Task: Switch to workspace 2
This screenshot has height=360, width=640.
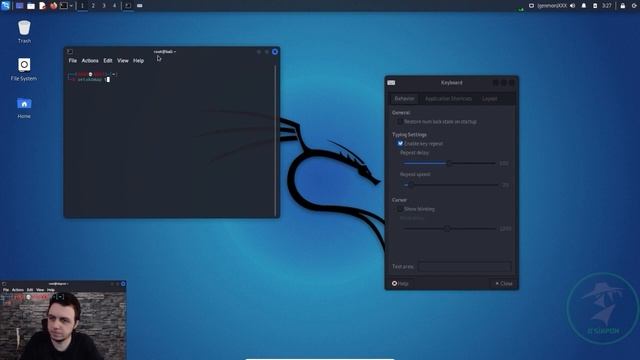Action: [93, 6]
